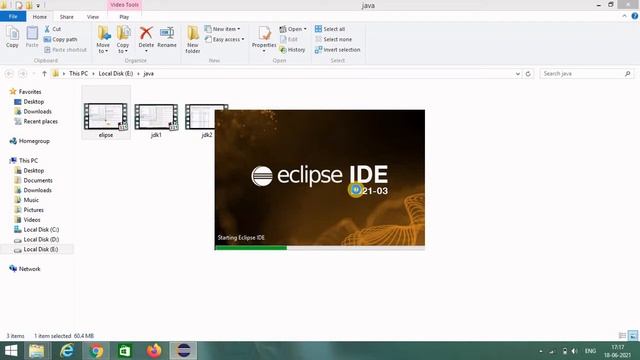Switch to the Play ribbon tab

click(x=124, y=17)
